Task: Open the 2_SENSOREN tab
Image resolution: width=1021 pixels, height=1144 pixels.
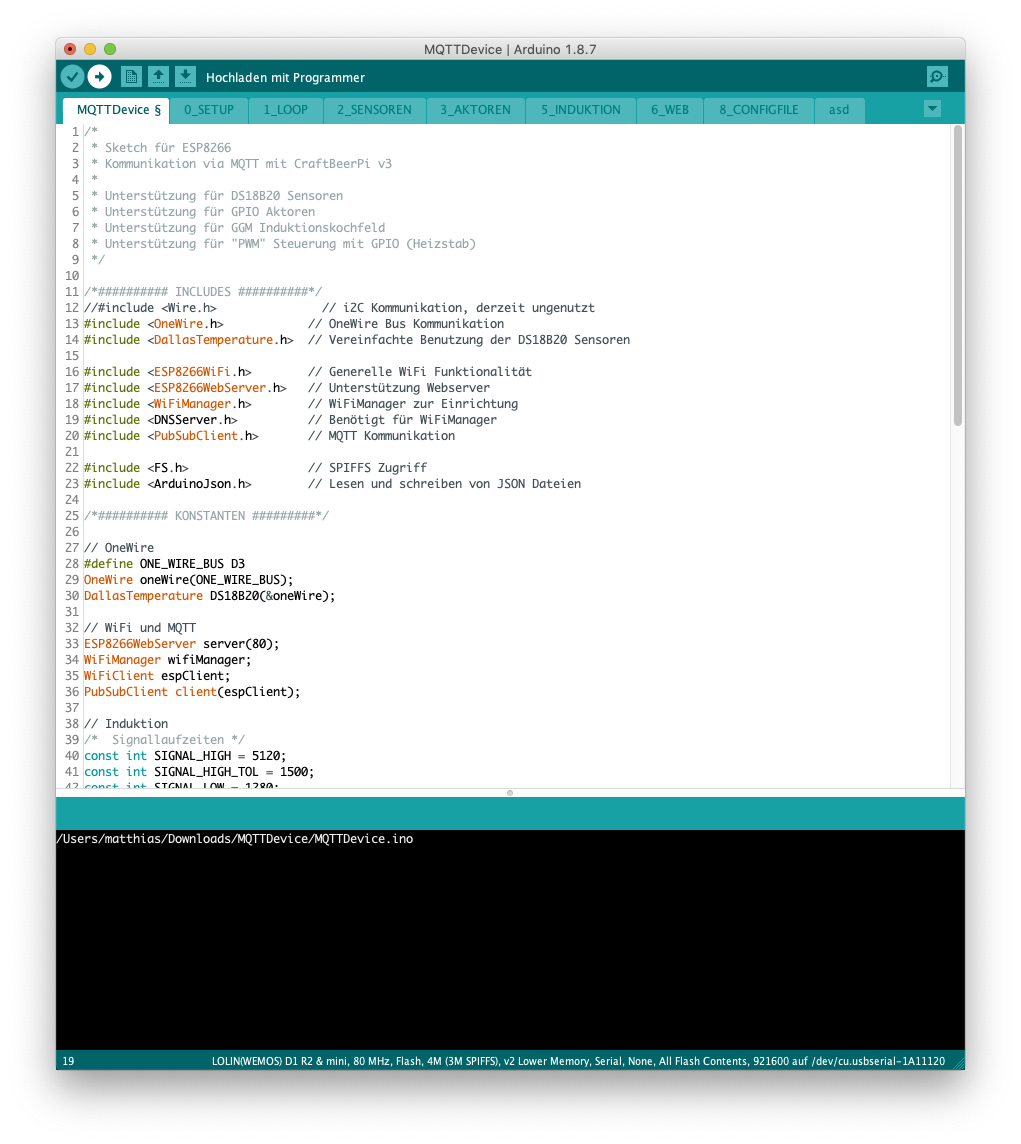Action: coord(374,110)
